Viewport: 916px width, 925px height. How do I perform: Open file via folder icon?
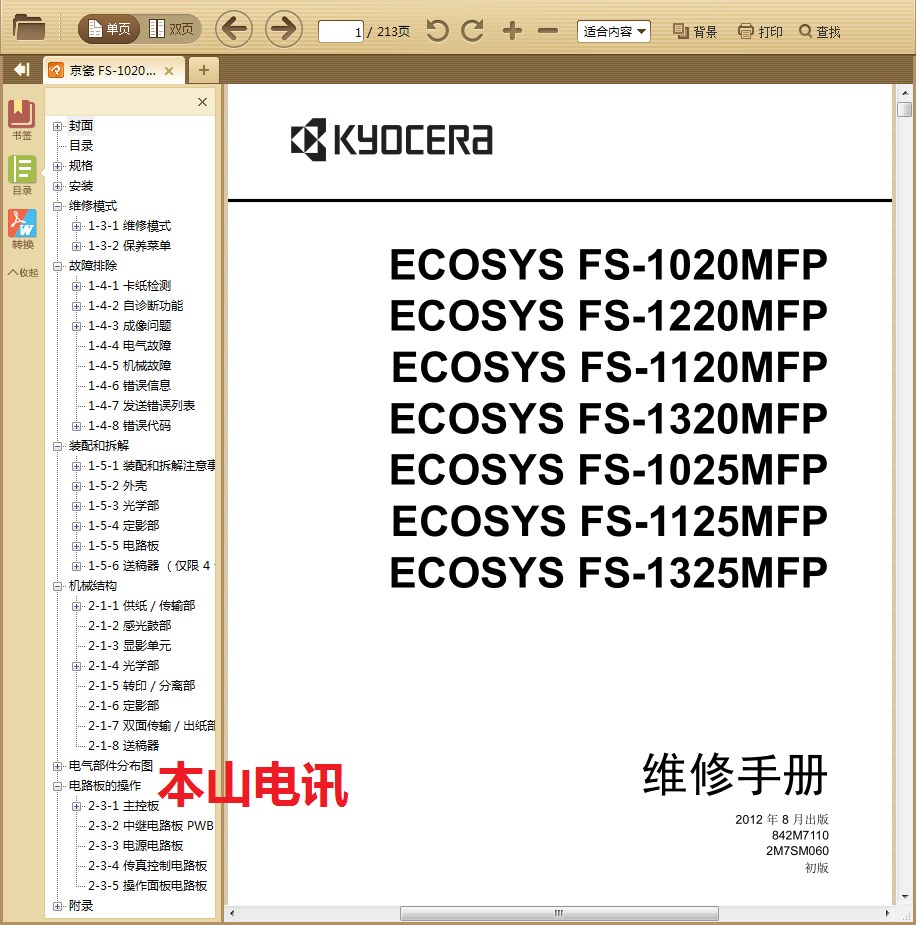(29, 28)
